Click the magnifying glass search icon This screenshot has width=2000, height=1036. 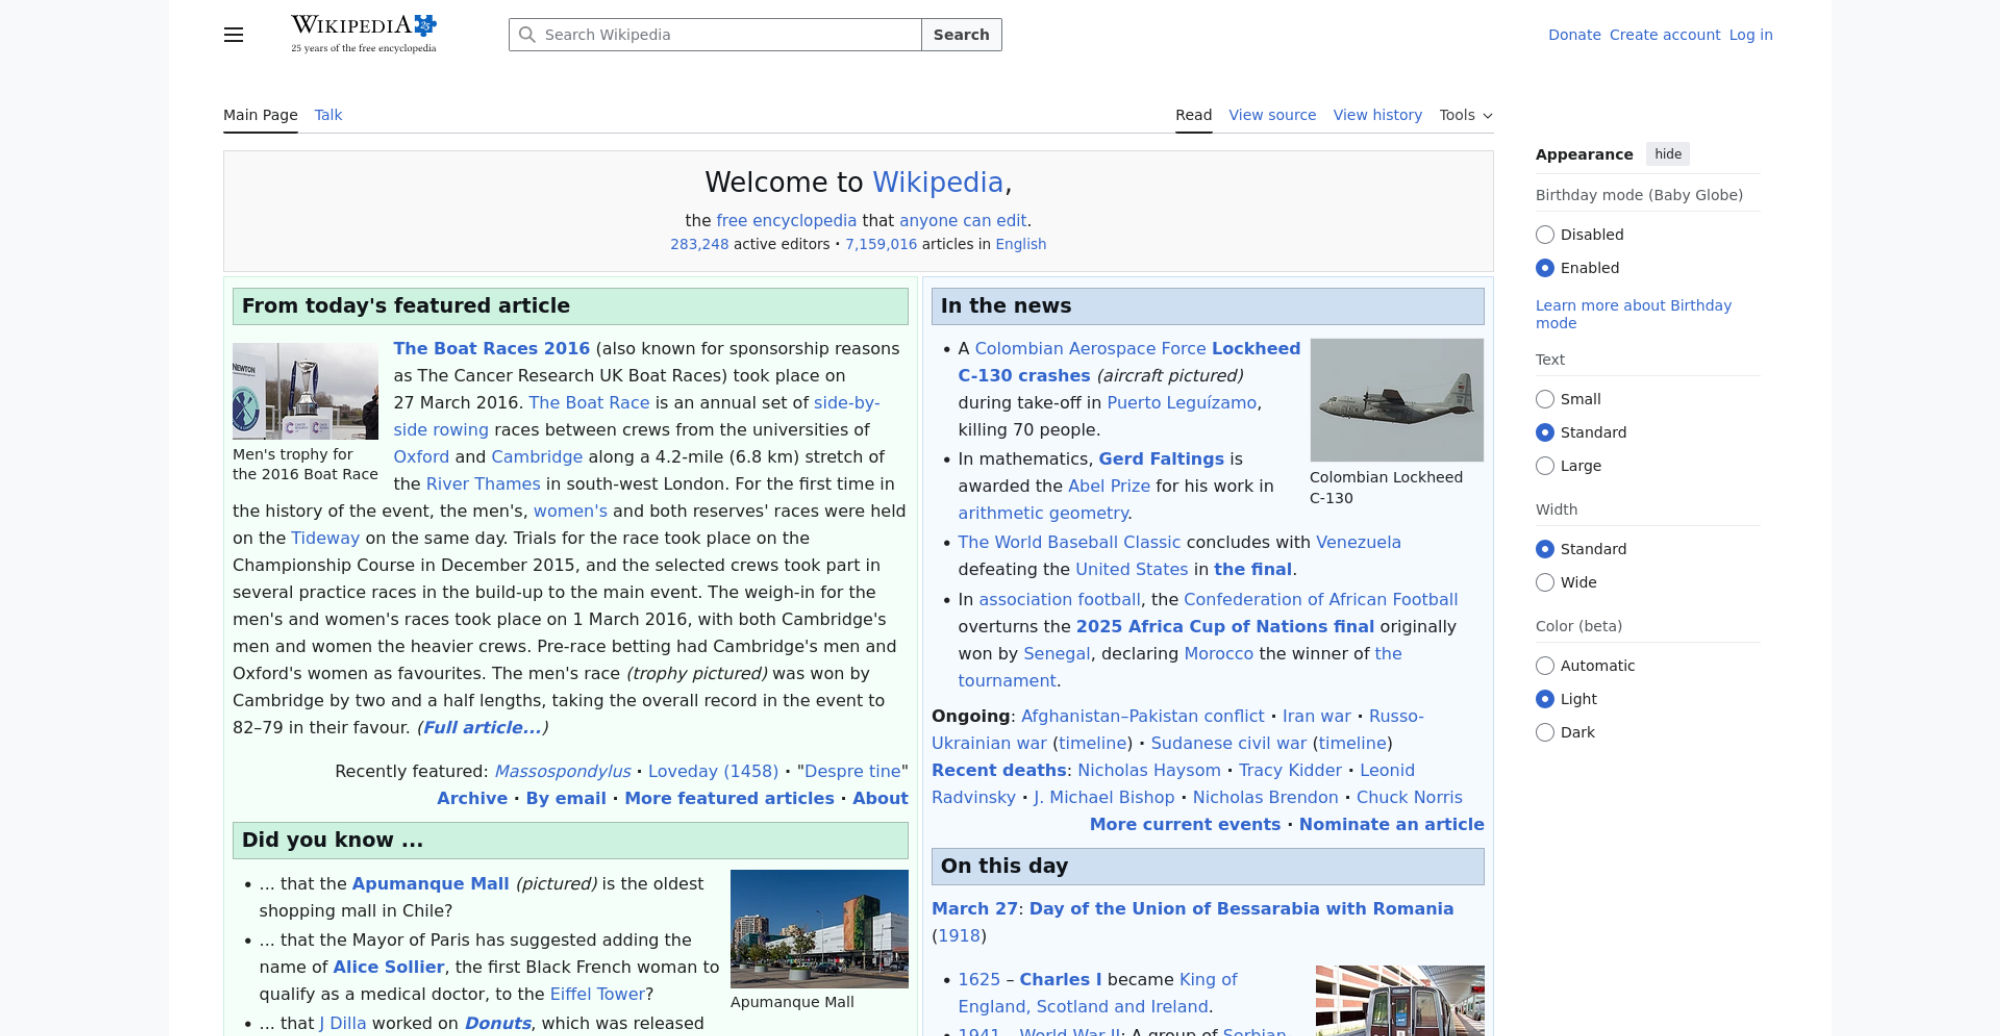(527, 35)
